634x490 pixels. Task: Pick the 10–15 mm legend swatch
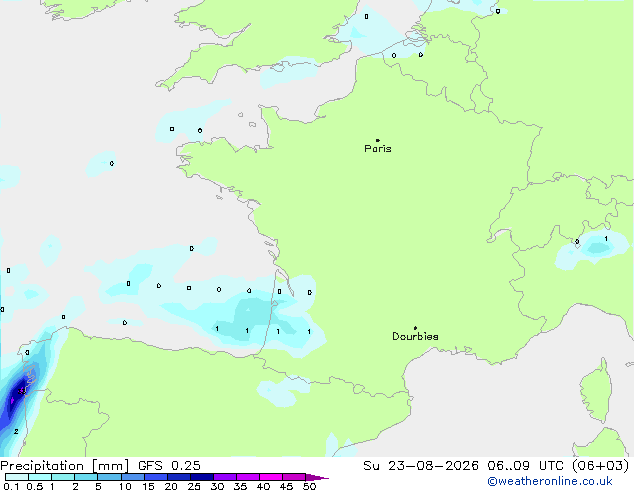[x=132, y=477]
